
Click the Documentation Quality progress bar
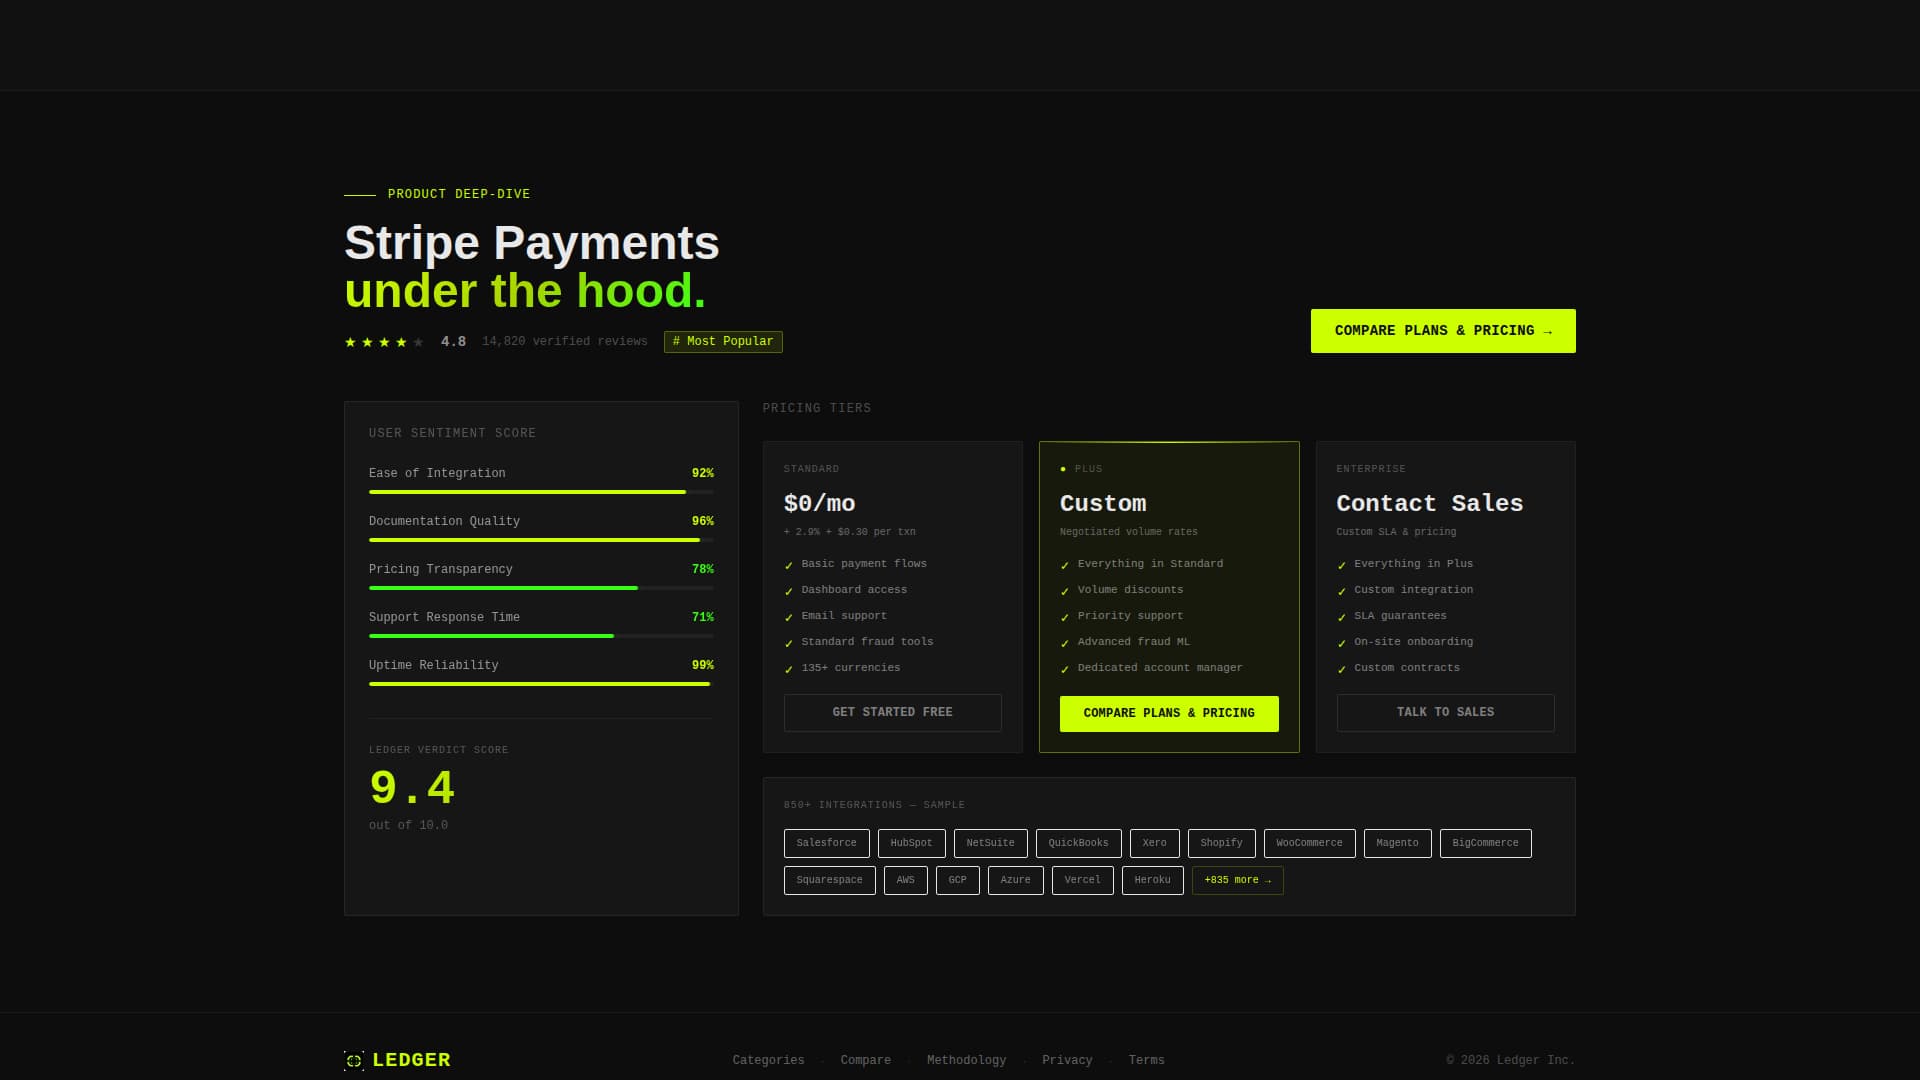[x=541, y=540]
